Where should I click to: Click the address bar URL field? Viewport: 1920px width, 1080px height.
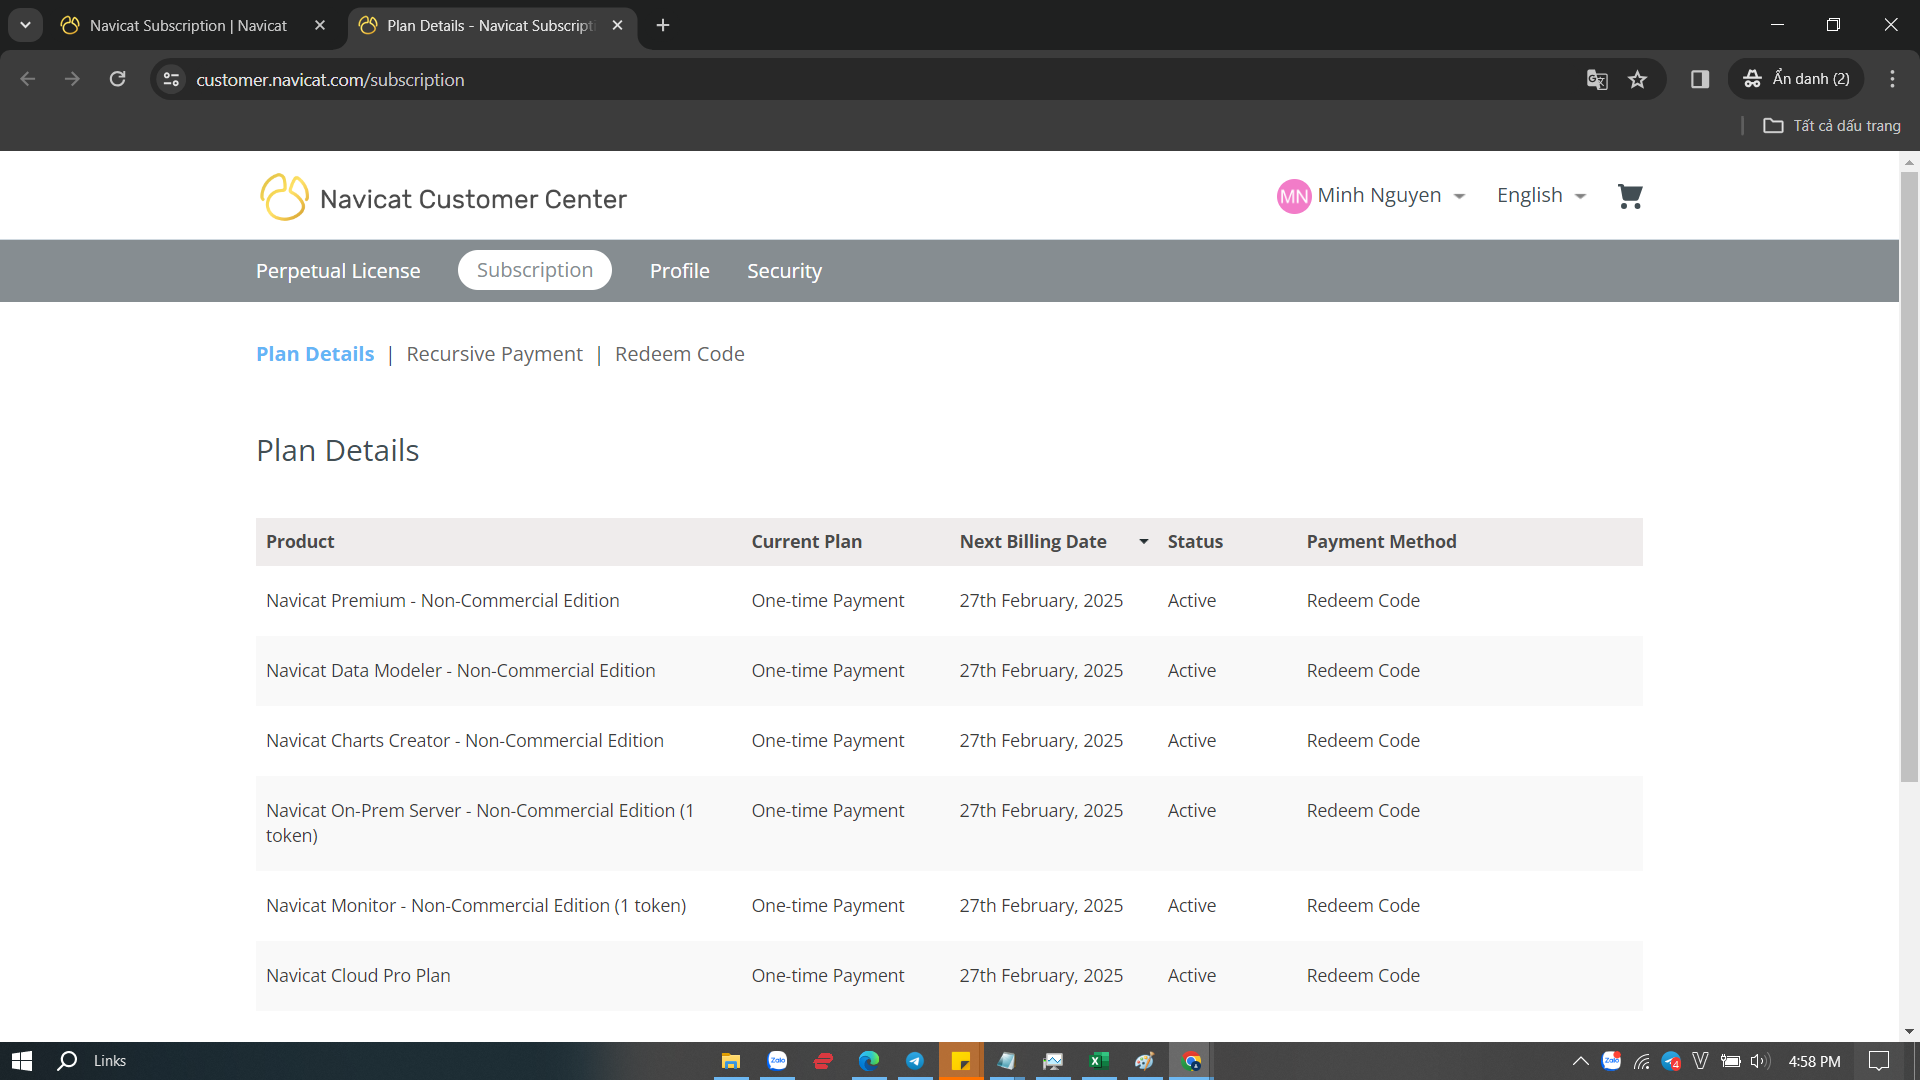coord(880,79)
